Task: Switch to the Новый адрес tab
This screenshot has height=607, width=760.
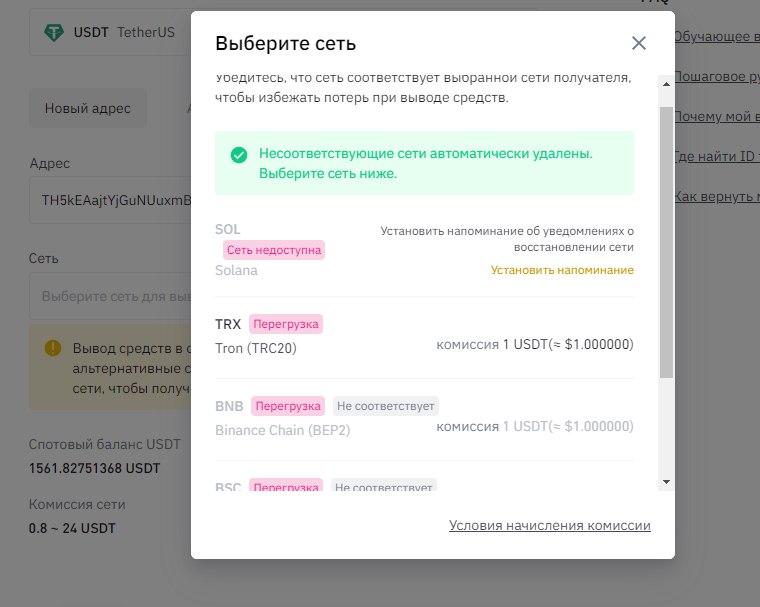Action: (x=88, y=108)
